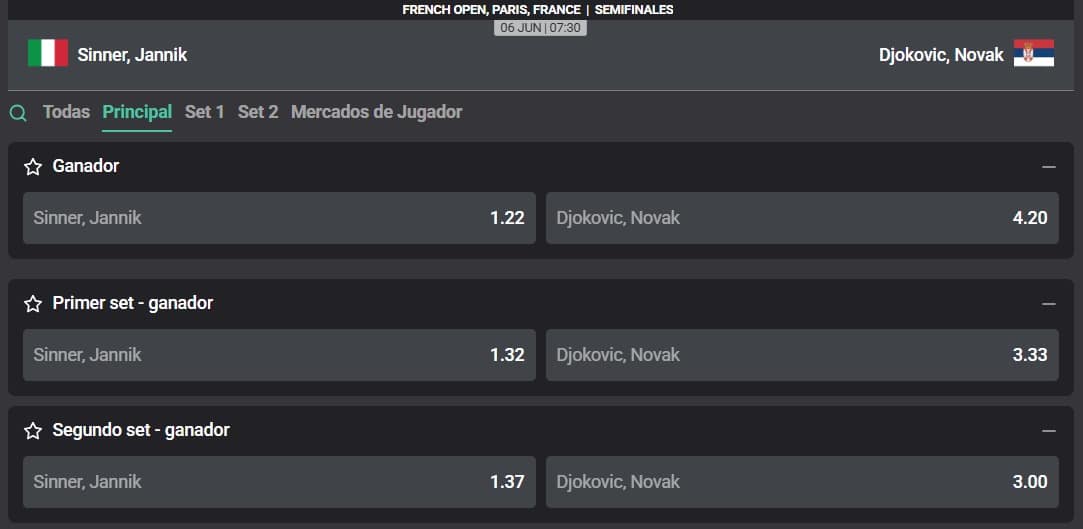This screenshot has height=529, width=1083.
Task: Collapse the Ganador market section
Action: coord(1048,167)
